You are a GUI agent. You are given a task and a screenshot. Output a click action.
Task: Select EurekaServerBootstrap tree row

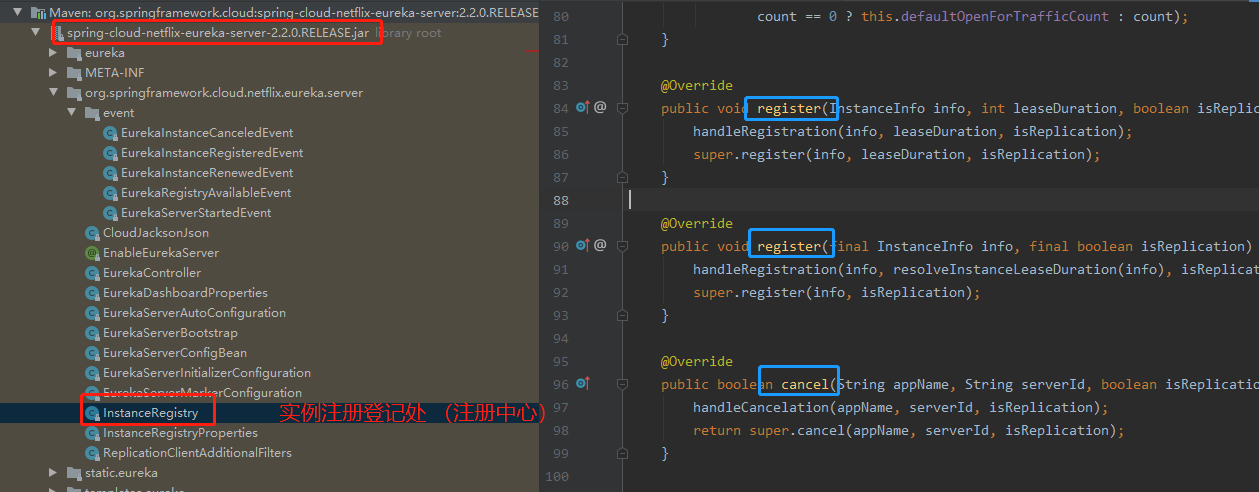coord(270,333)
